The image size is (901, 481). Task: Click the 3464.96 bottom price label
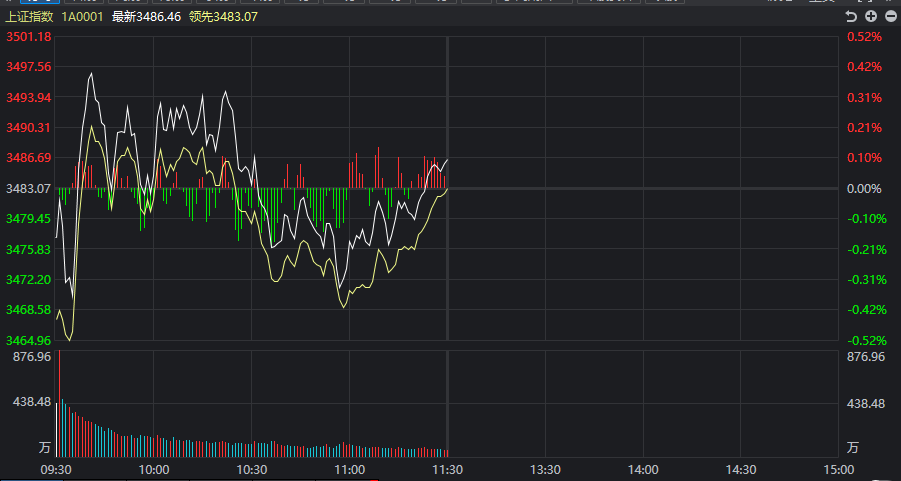click(29, 340)
